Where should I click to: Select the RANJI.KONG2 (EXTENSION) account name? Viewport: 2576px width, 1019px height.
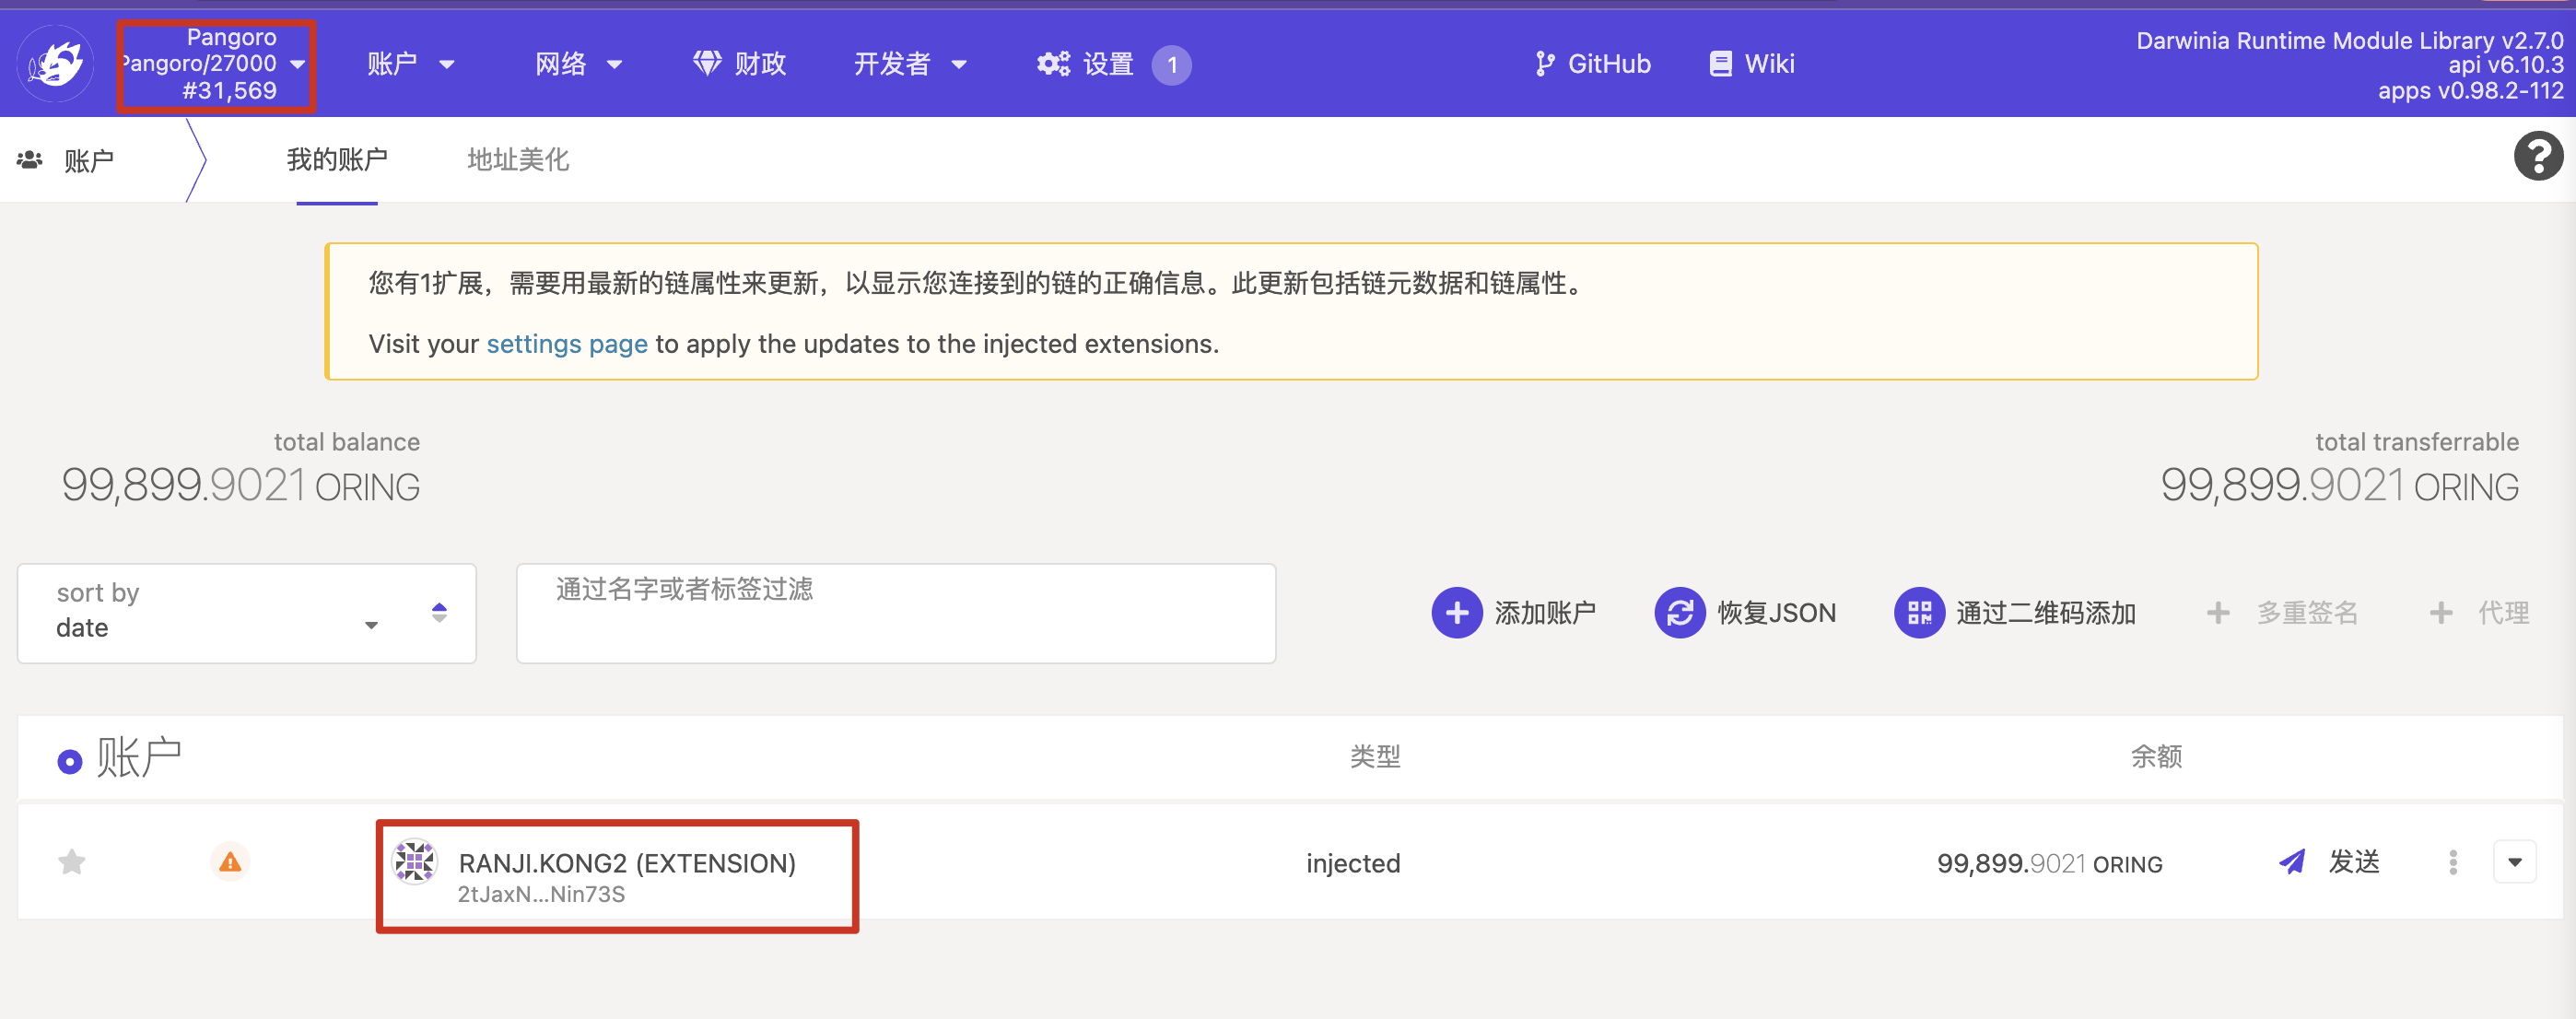point(627,863)
